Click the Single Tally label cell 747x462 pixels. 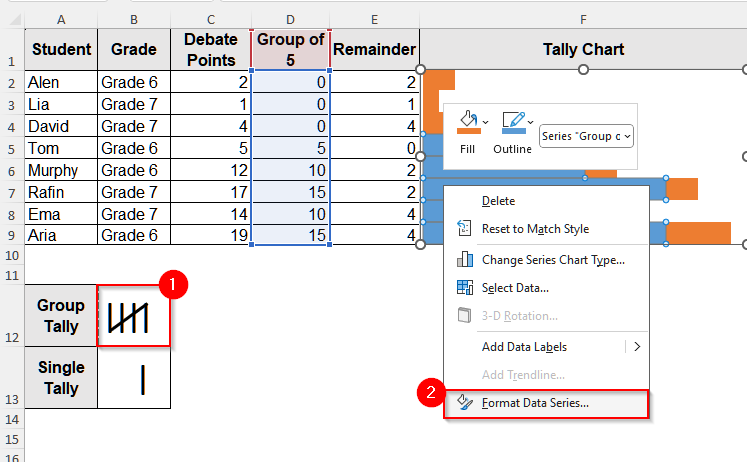(61, 378)
